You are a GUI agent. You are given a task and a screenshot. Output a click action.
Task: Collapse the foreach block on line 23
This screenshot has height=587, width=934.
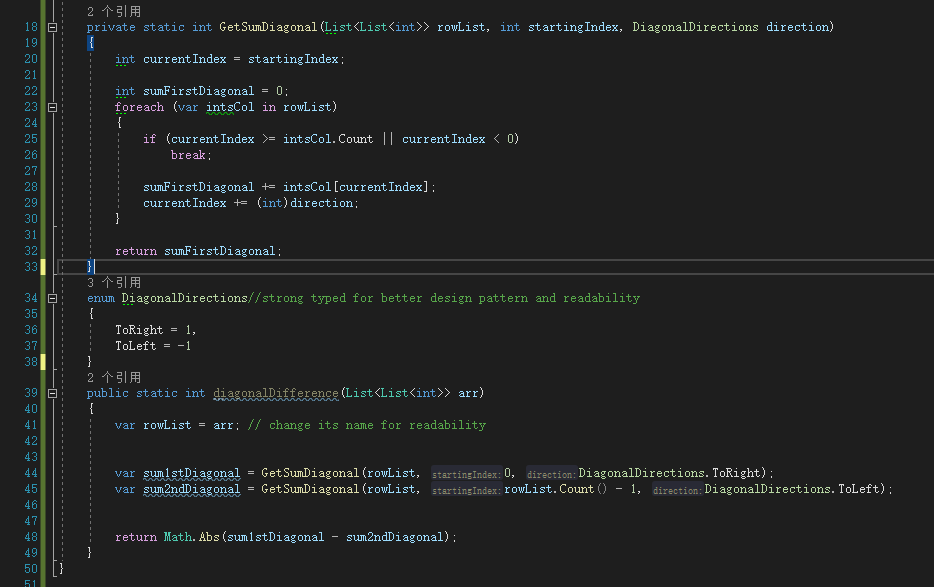click(x=52, y=107)
